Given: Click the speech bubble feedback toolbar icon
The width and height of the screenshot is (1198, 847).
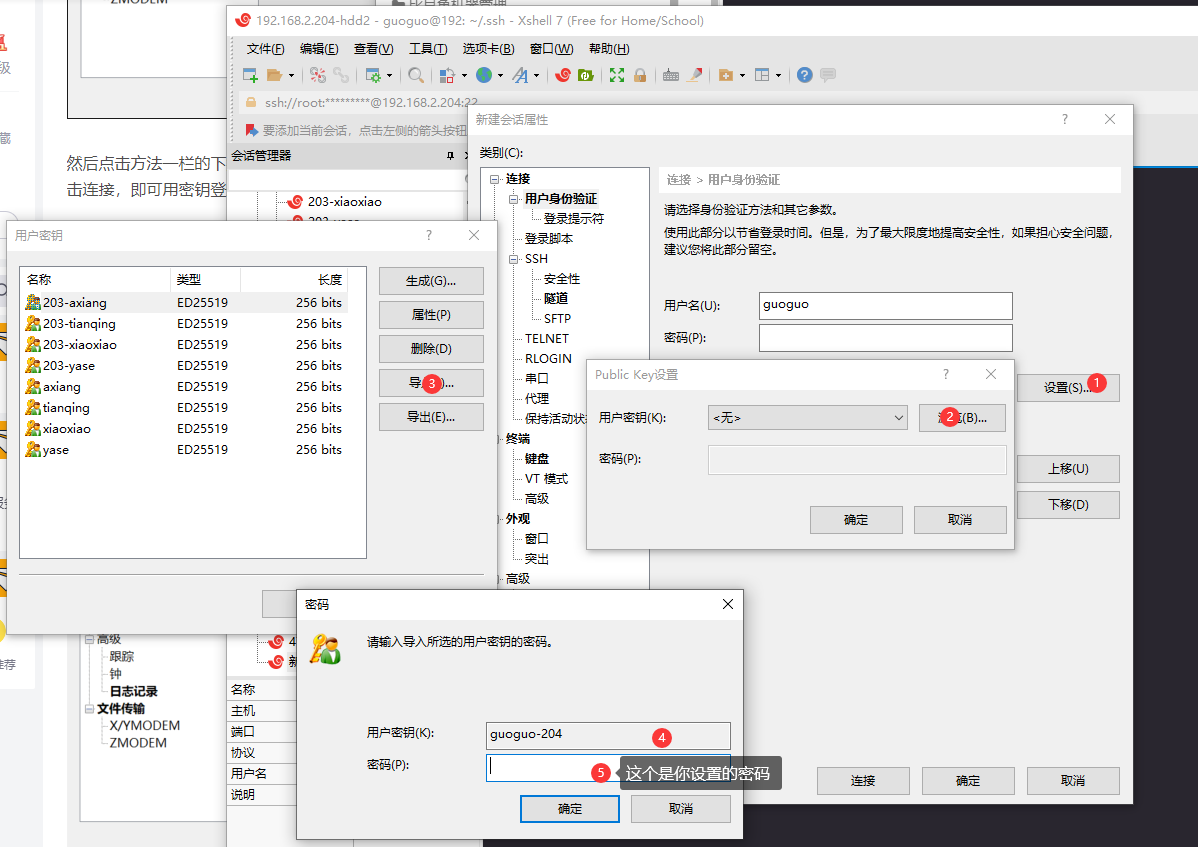Looking at the screenshot, I should click(828, 75).
